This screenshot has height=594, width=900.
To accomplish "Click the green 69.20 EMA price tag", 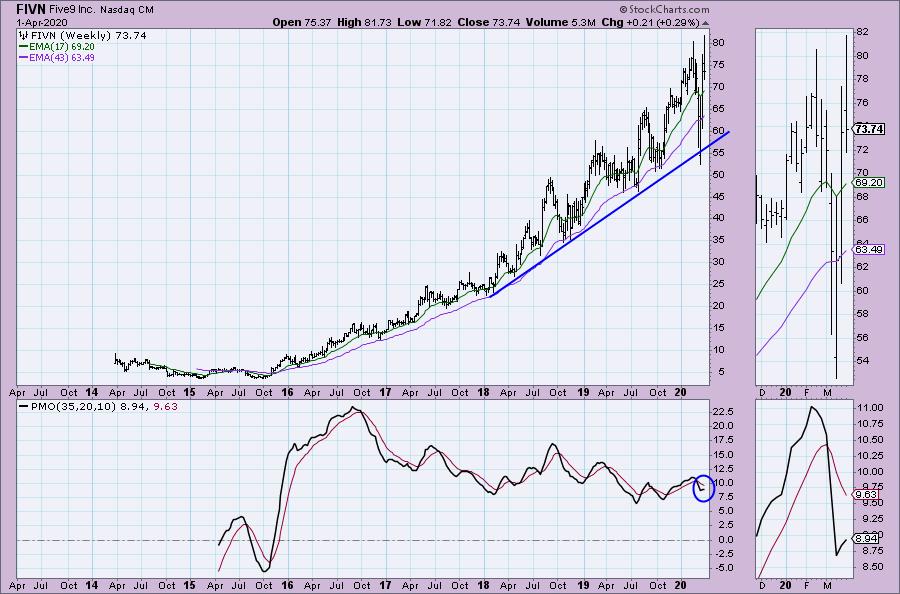I will [868, 183].
